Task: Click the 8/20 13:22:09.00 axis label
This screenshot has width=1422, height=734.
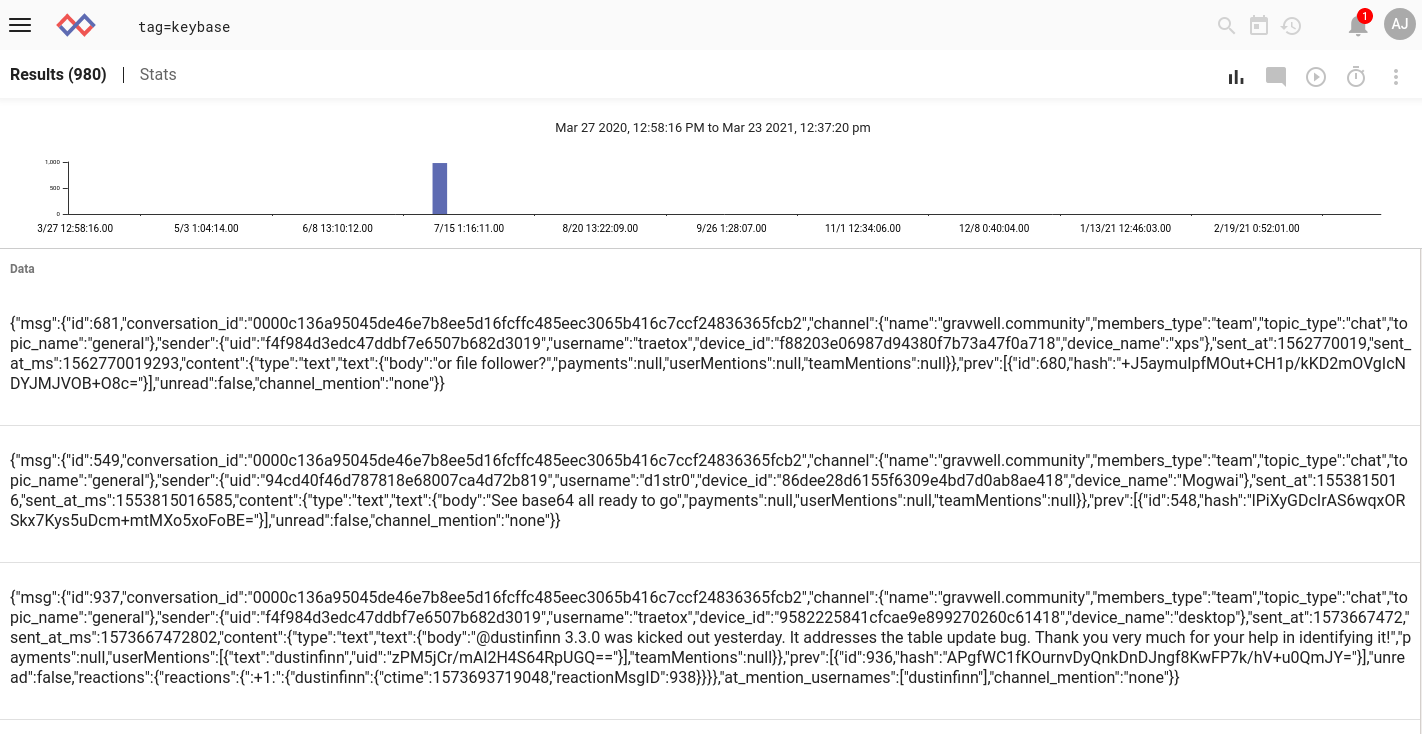Action: tap(600, 229)
